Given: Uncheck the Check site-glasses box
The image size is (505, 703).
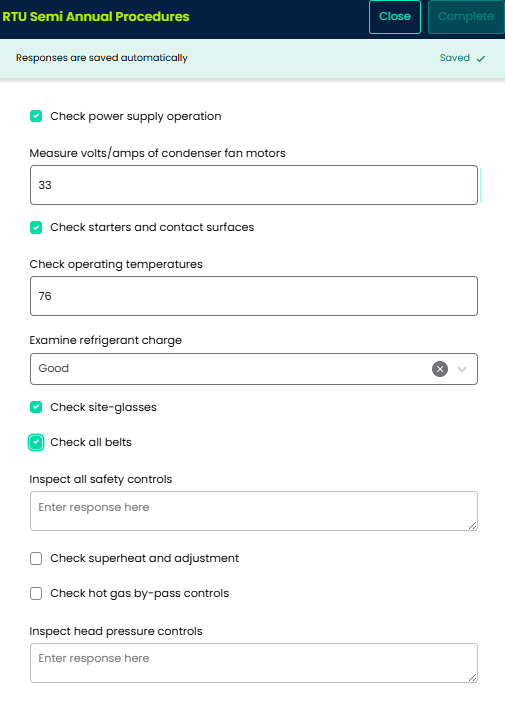Looking at the screenshot, I should (x=36, y=407).
